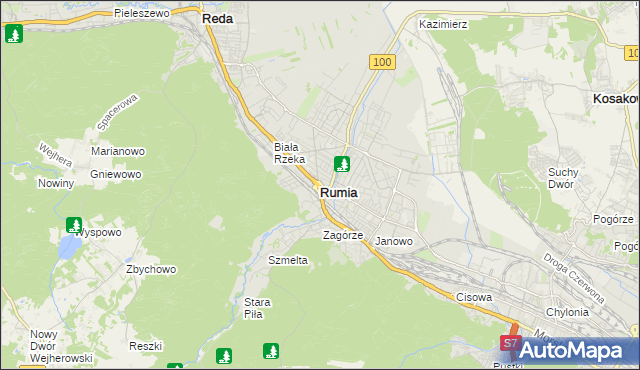Click the Biała Rzeka label

point(289,153)
